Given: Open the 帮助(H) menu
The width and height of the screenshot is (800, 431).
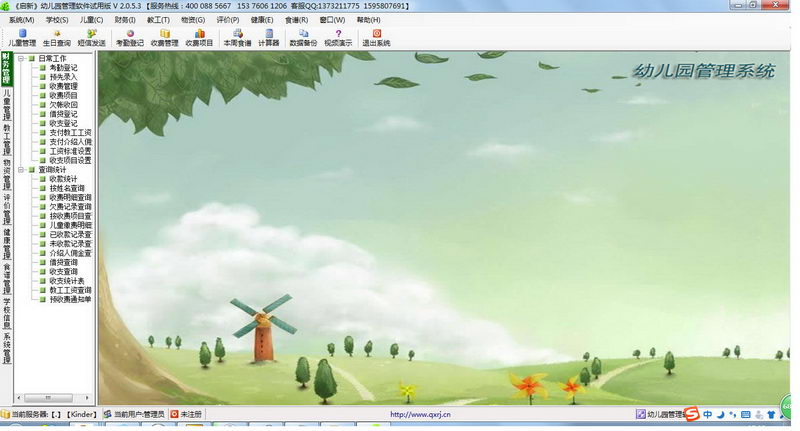Looking at the screenshot, I should [x=368, y=20].
